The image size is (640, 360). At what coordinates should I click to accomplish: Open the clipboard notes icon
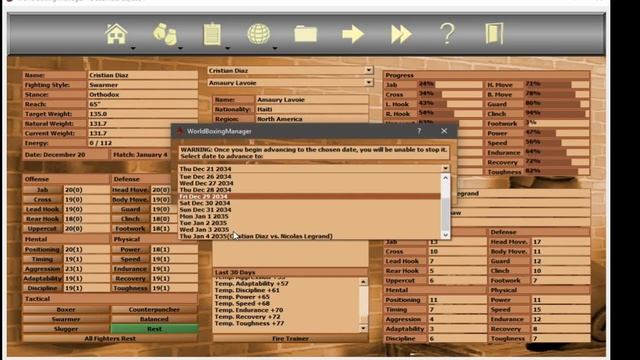coord(212,34)
